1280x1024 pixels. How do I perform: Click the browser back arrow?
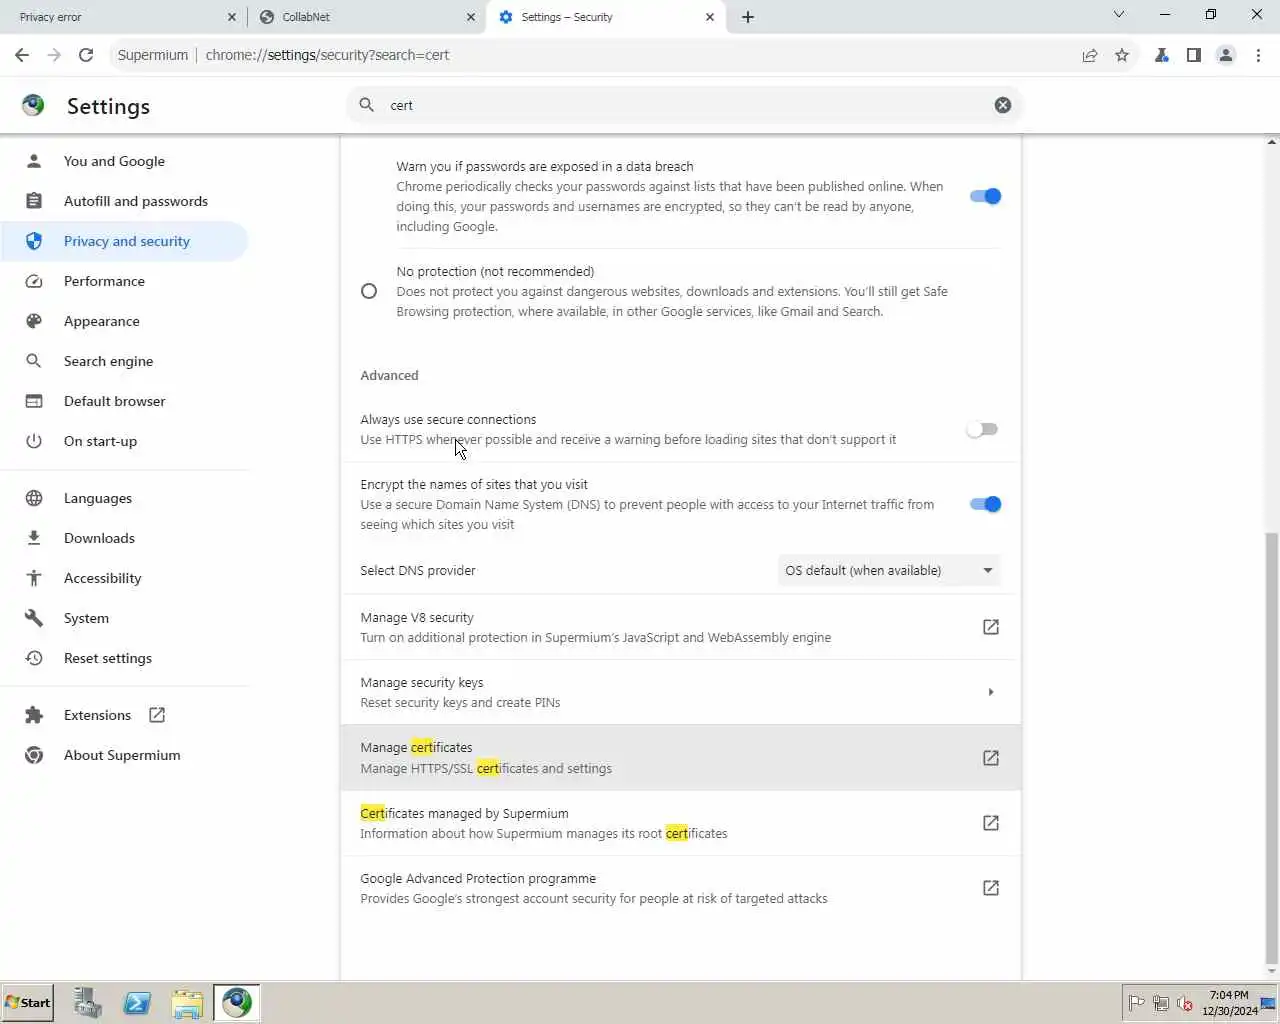pos(22,55)
